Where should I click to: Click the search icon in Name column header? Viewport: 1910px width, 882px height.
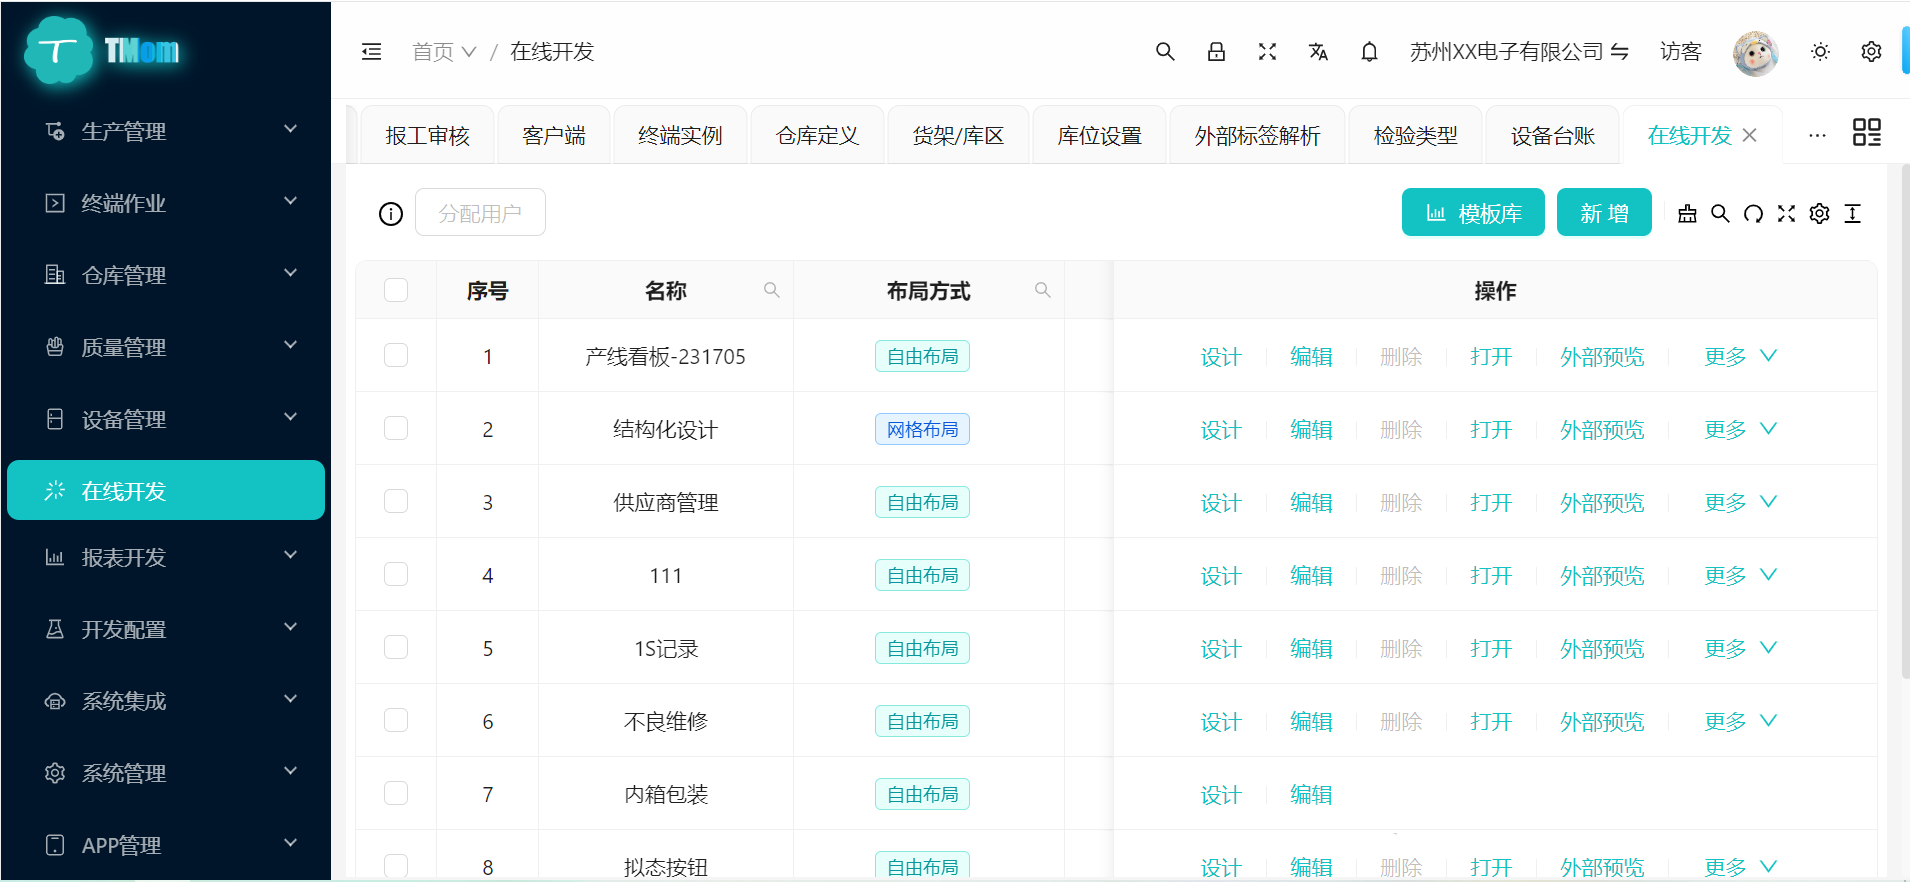[x=771, y=290]
